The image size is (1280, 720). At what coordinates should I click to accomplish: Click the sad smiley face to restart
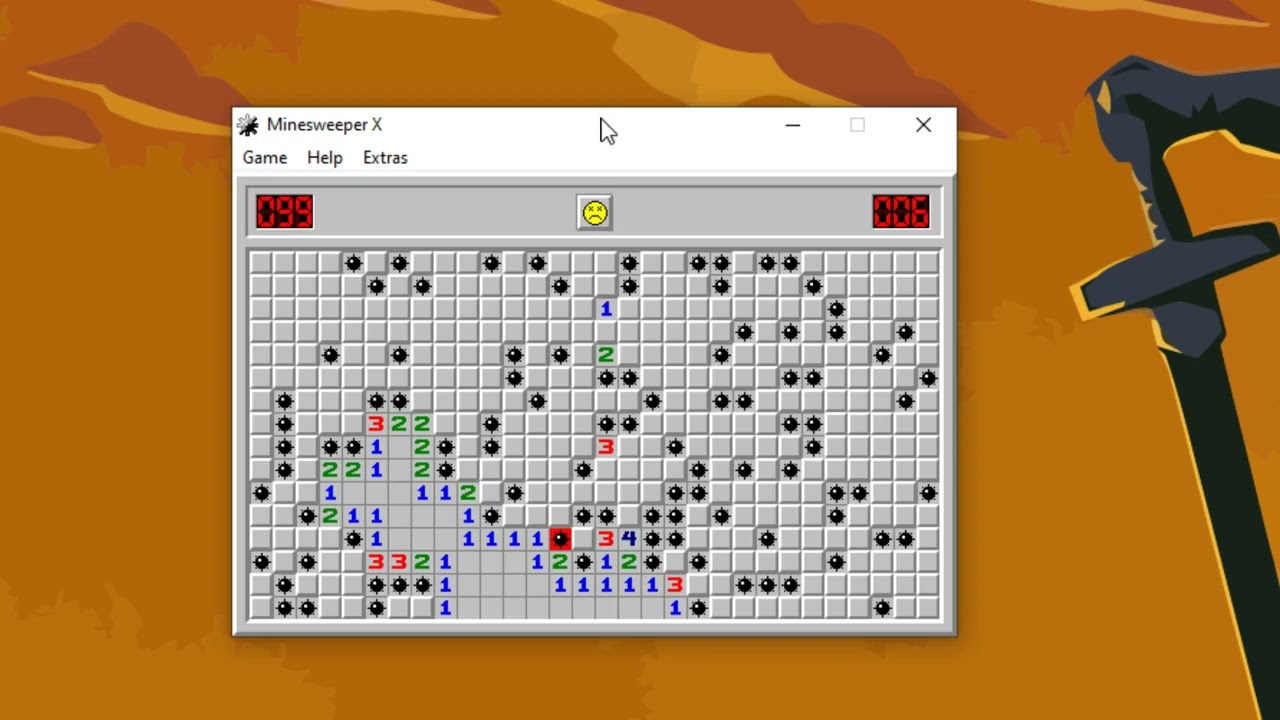(x=595, y=212)
